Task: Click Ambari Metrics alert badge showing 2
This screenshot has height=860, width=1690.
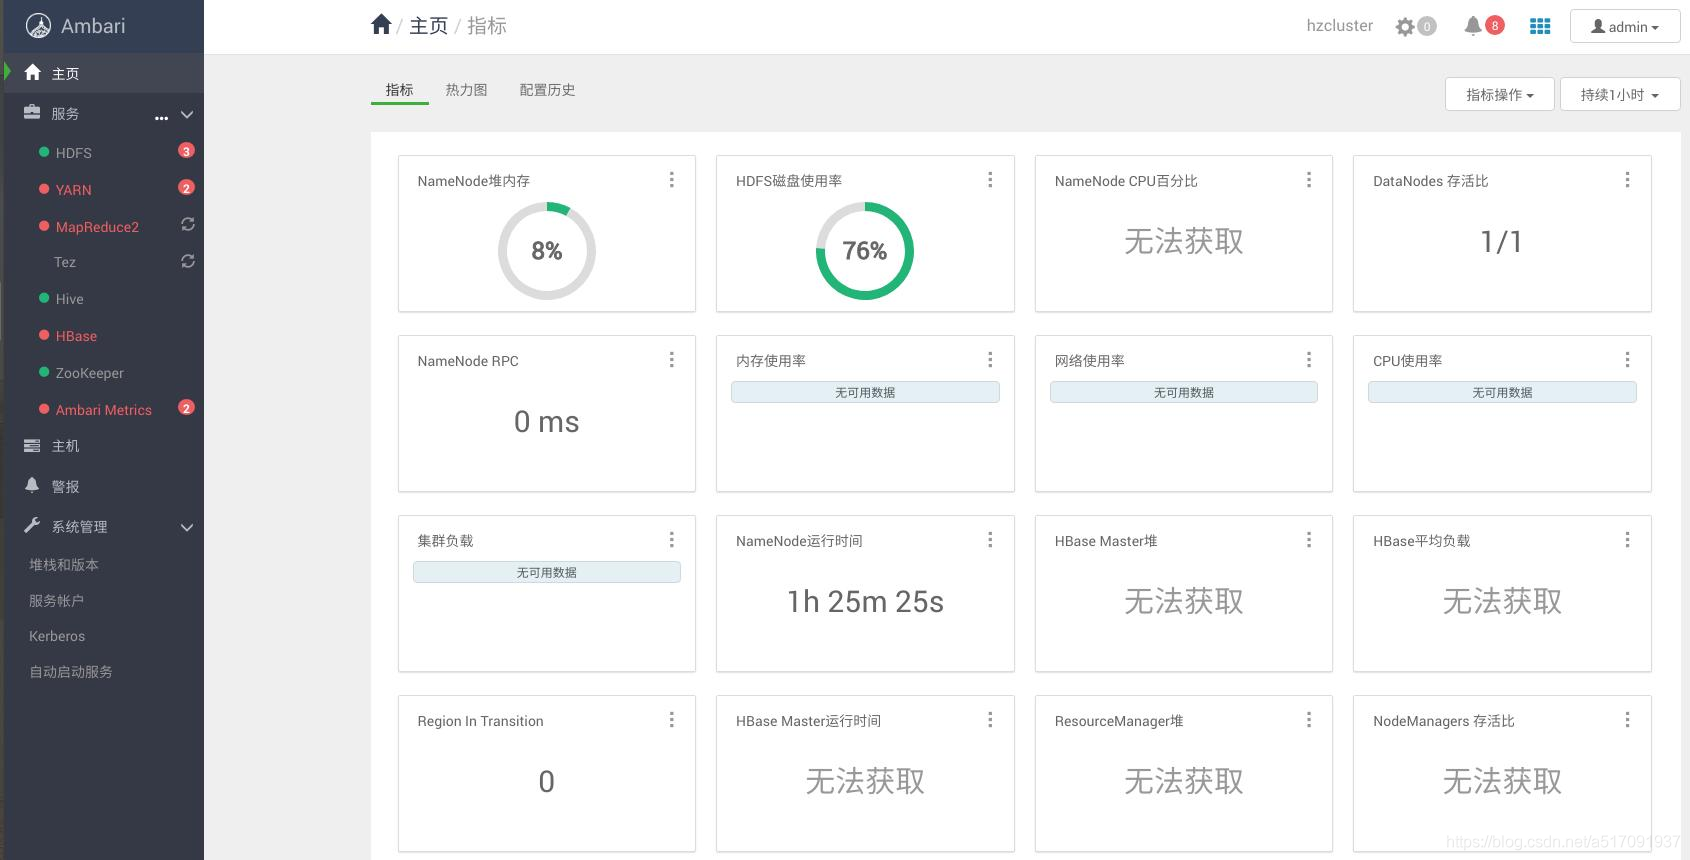Action: click(186, 408)
